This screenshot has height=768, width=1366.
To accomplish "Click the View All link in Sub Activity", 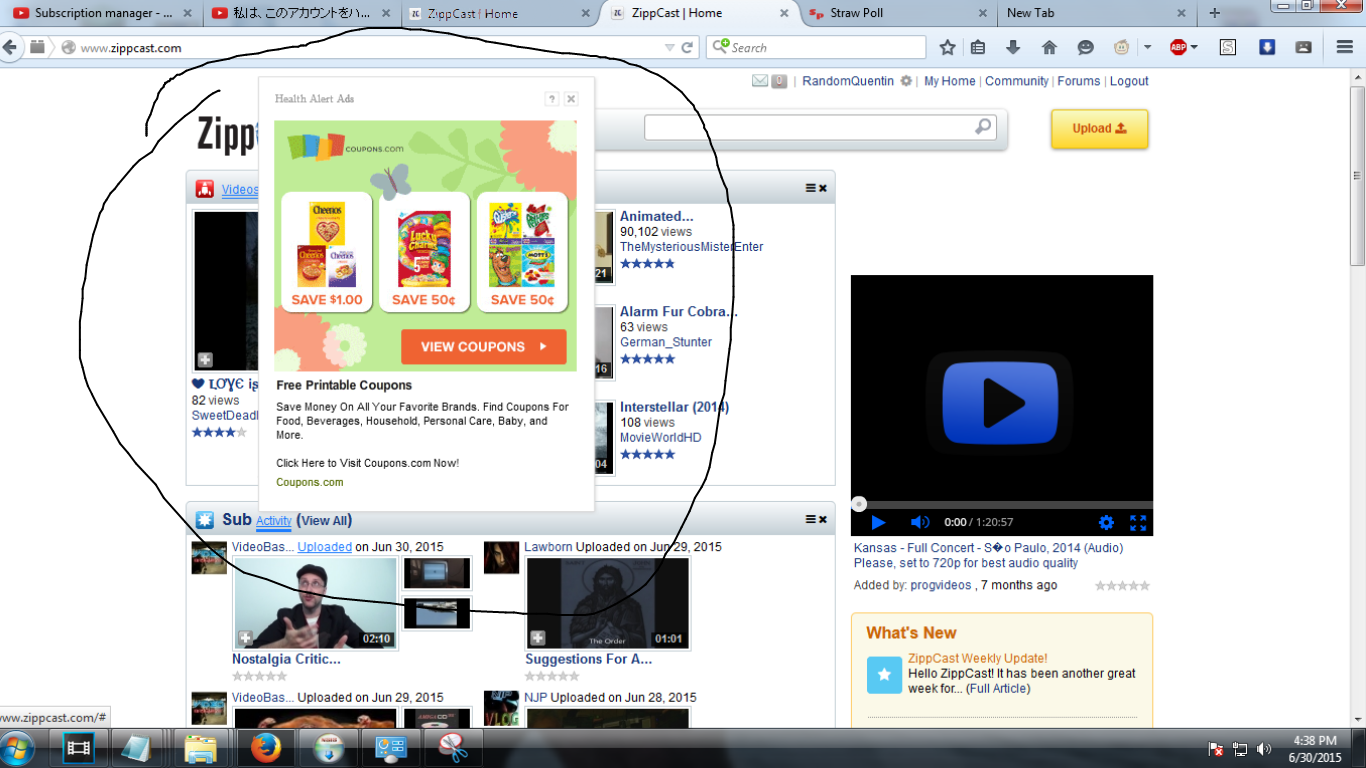I will [x=324, y=520].
